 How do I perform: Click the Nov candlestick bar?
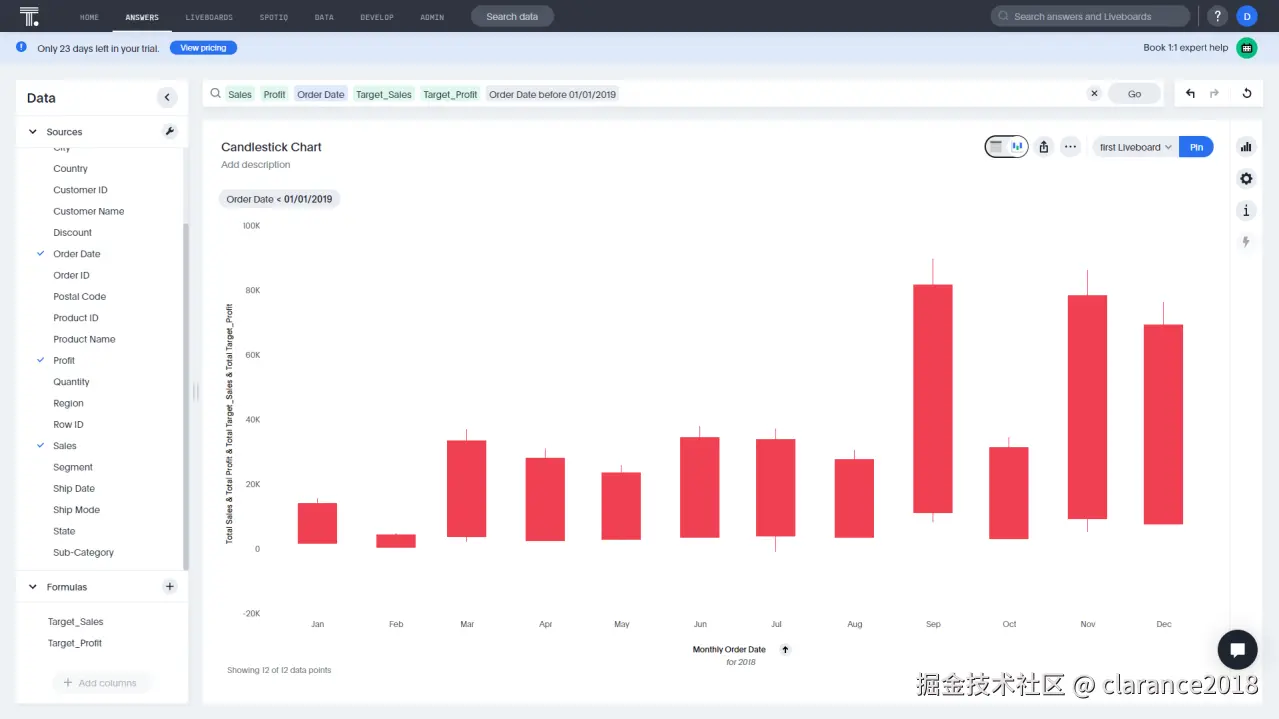(x=1087, y=407)
